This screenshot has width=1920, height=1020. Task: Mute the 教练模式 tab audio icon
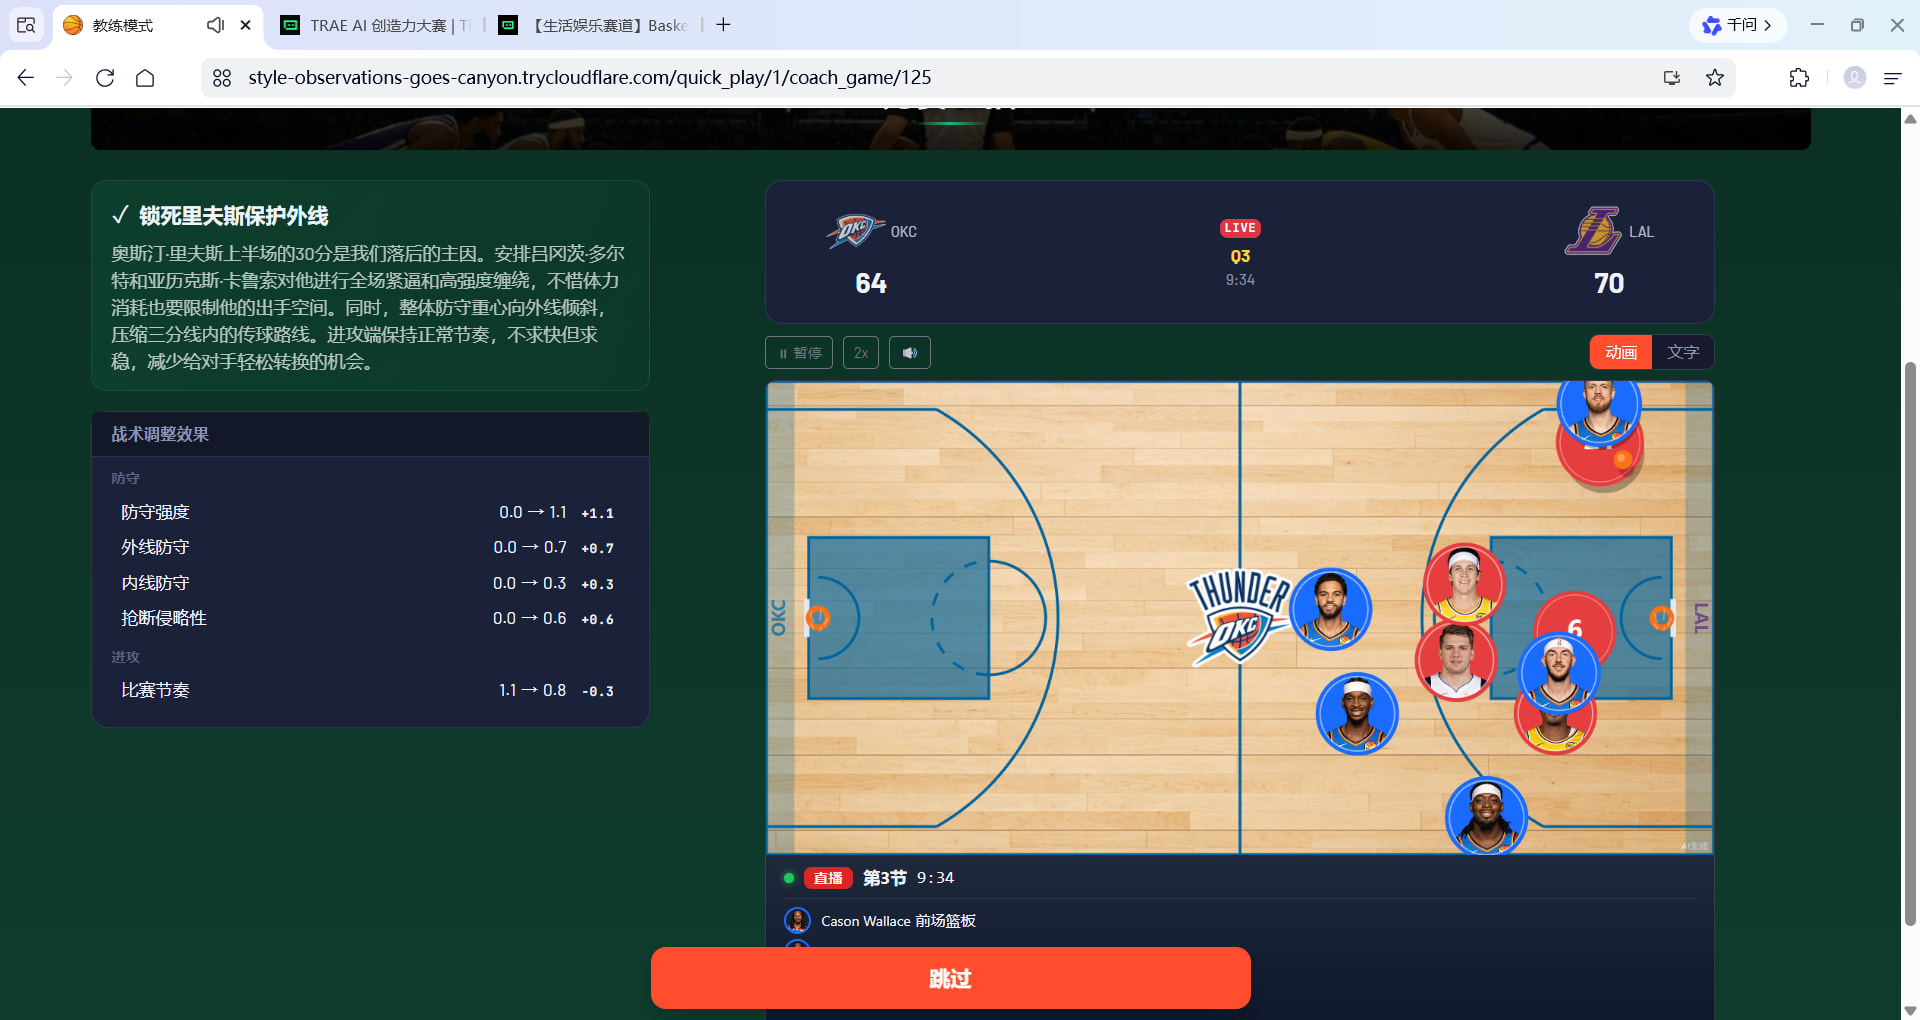pyautogui.click(x=215, y=25)
